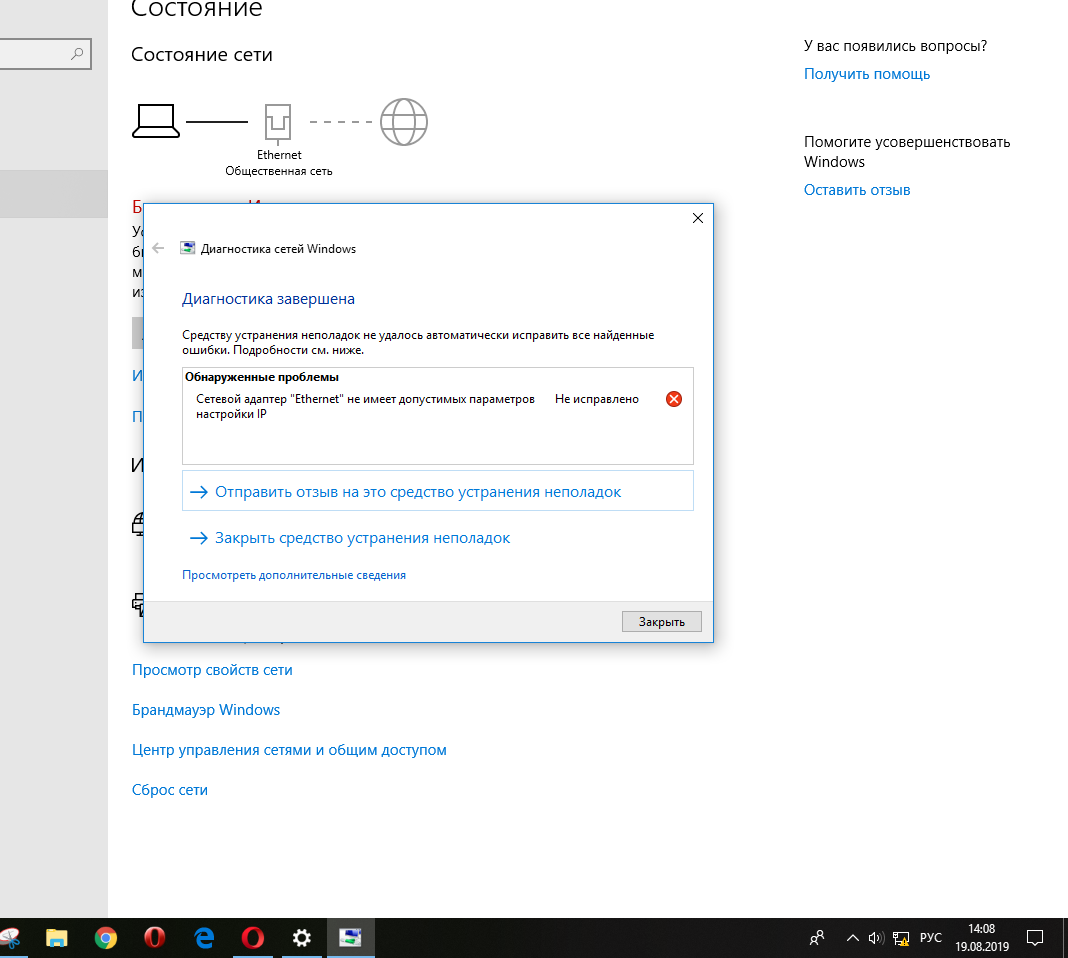Launch Google Chrome from the taskbar
The width and height of the screenshot is (1068, 958).
[x=105, y=938]
